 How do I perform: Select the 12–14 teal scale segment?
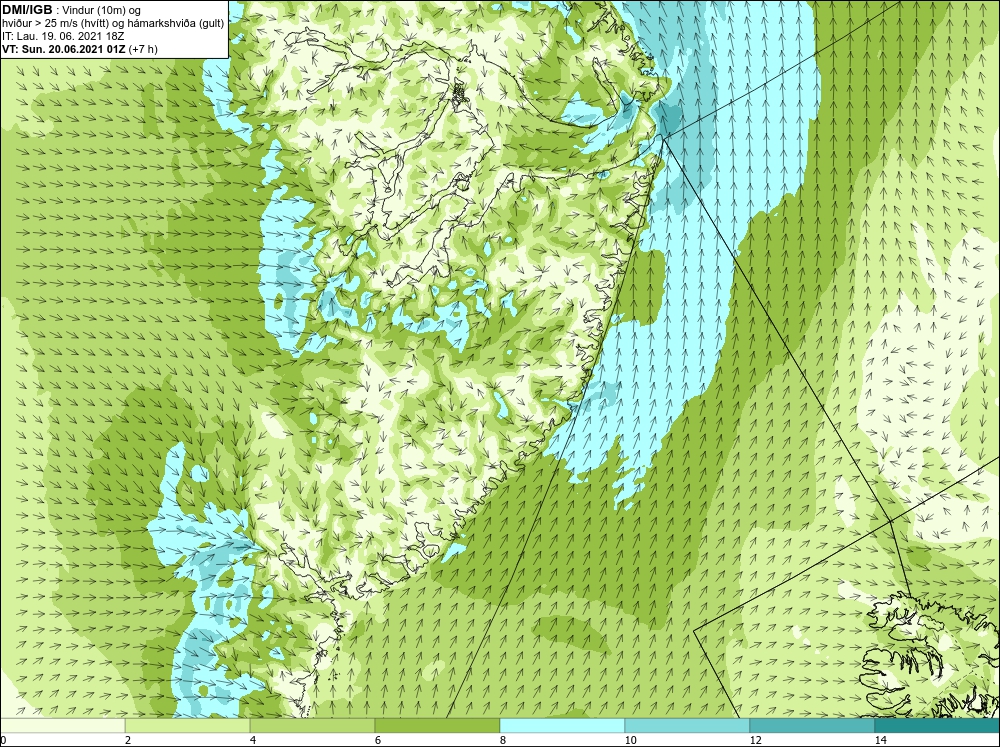click(812, 726)
